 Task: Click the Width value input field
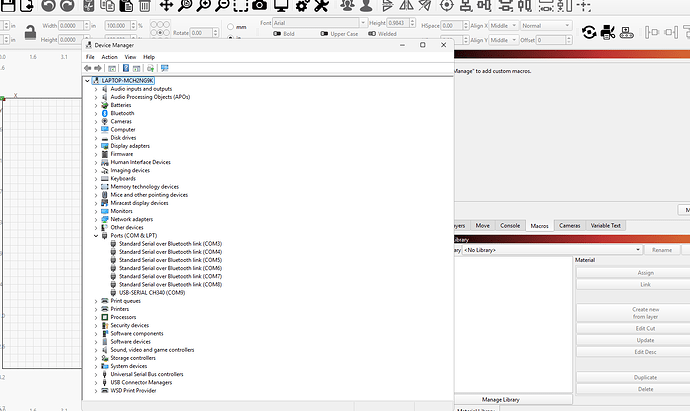[74, 26]
